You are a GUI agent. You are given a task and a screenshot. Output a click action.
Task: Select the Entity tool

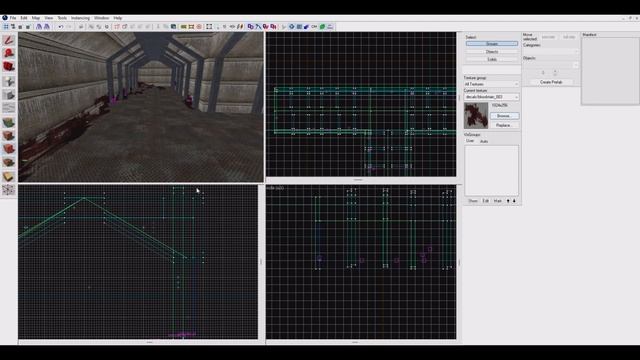9,81
